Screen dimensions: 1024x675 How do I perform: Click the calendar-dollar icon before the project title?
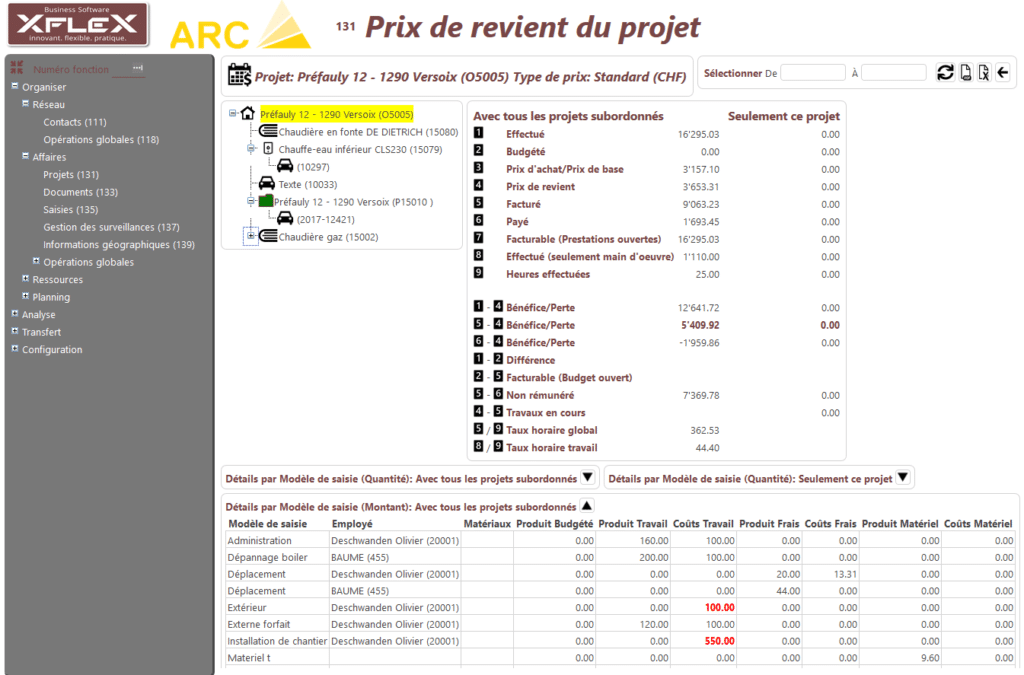tap(239, 75)
